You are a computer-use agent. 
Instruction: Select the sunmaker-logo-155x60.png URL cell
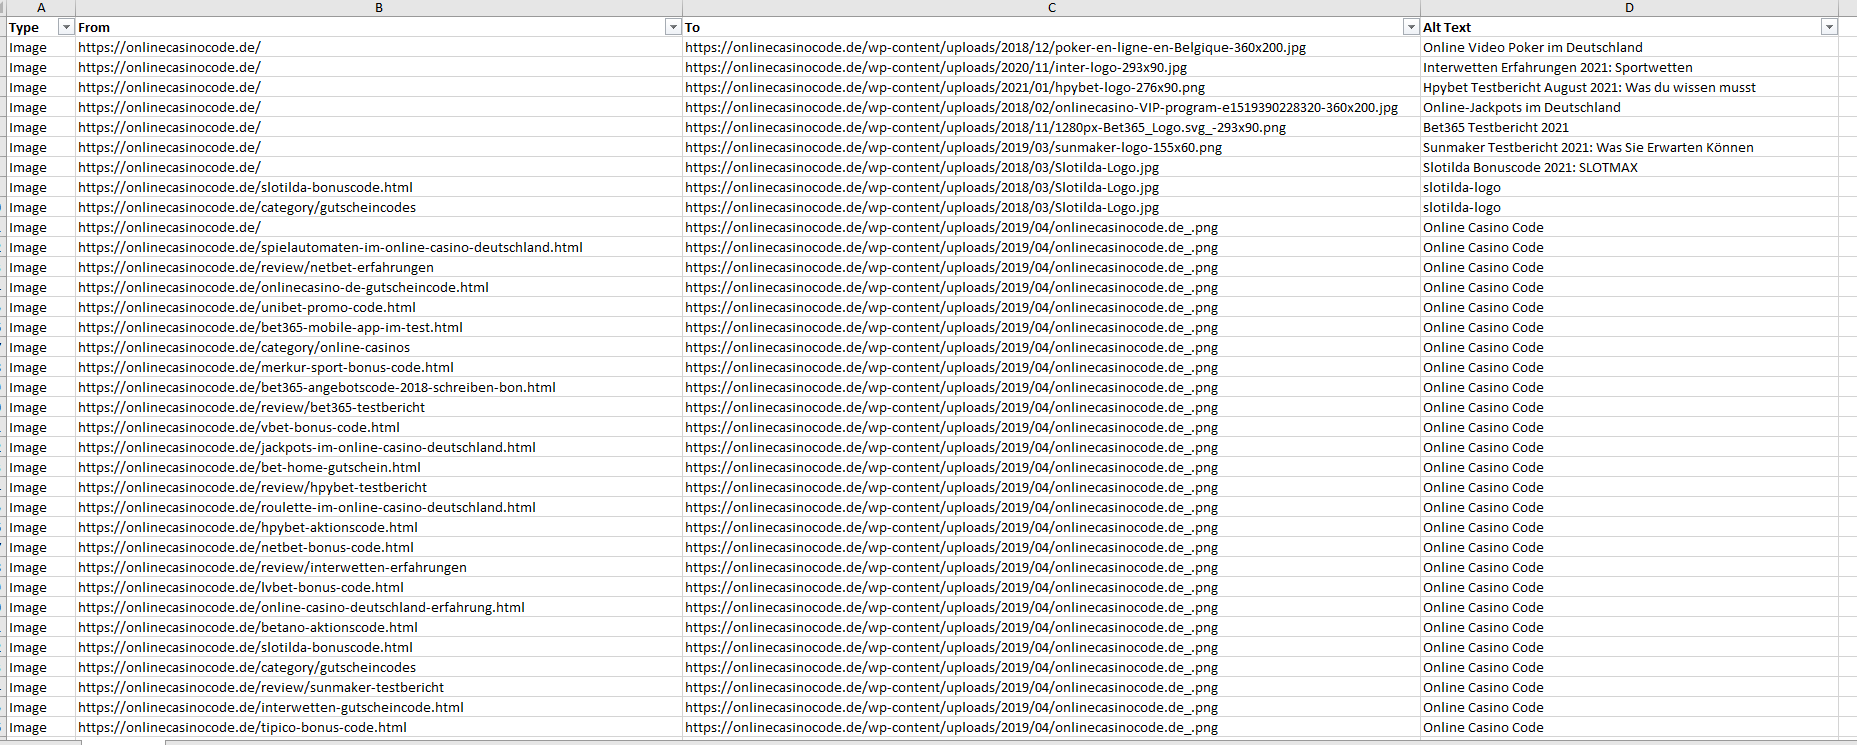pyautogui.click(x=953, y=147)
